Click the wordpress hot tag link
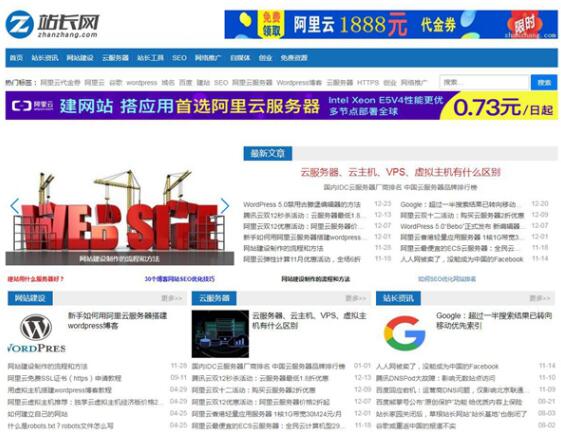 coord(142,83)
